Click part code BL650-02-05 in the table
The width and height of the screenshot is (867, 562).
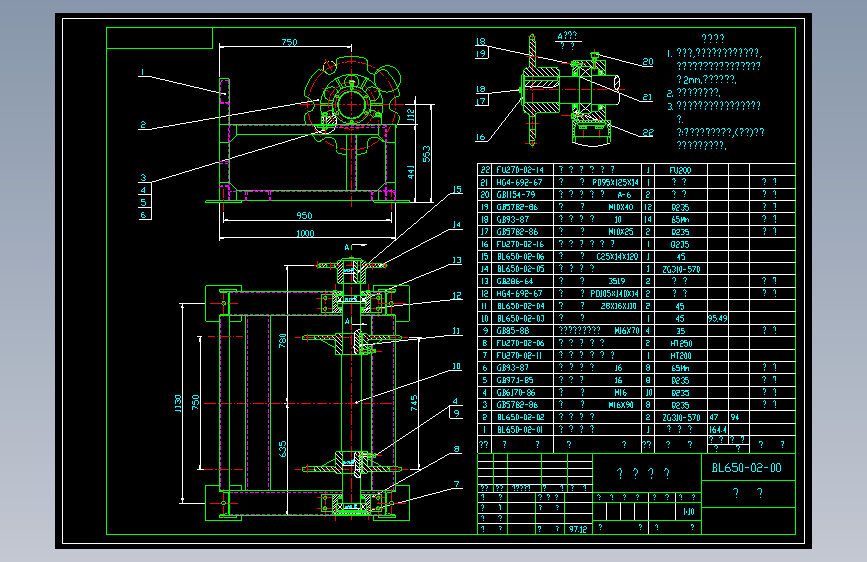click(x=520, y=269)
